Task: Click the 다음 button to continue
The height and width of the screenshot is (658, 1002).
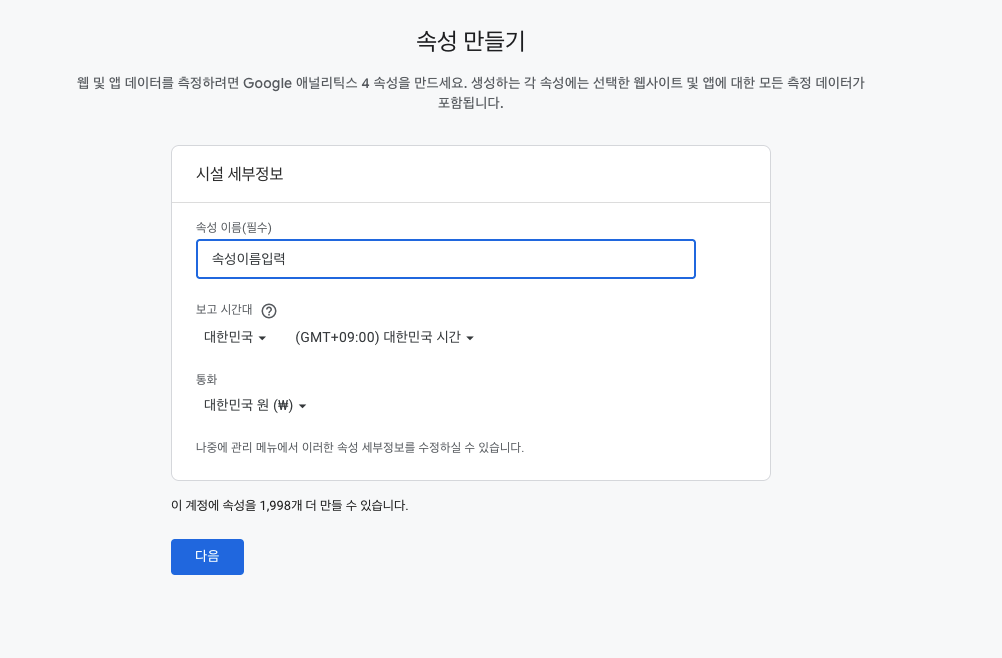Action: tap(207, 556)
